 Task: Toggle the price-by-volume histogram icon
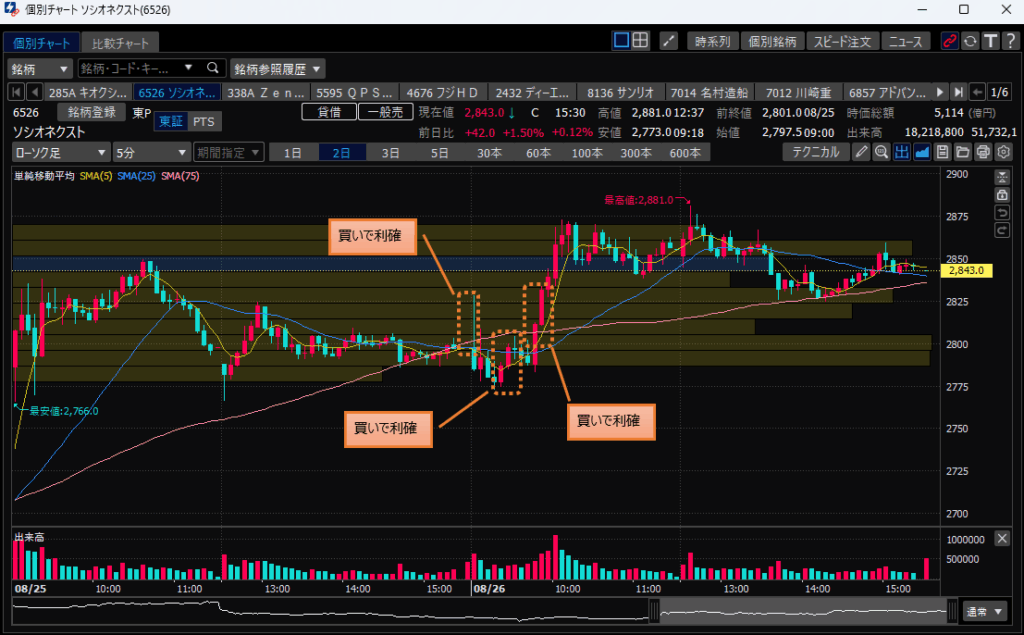click(901, 152)
